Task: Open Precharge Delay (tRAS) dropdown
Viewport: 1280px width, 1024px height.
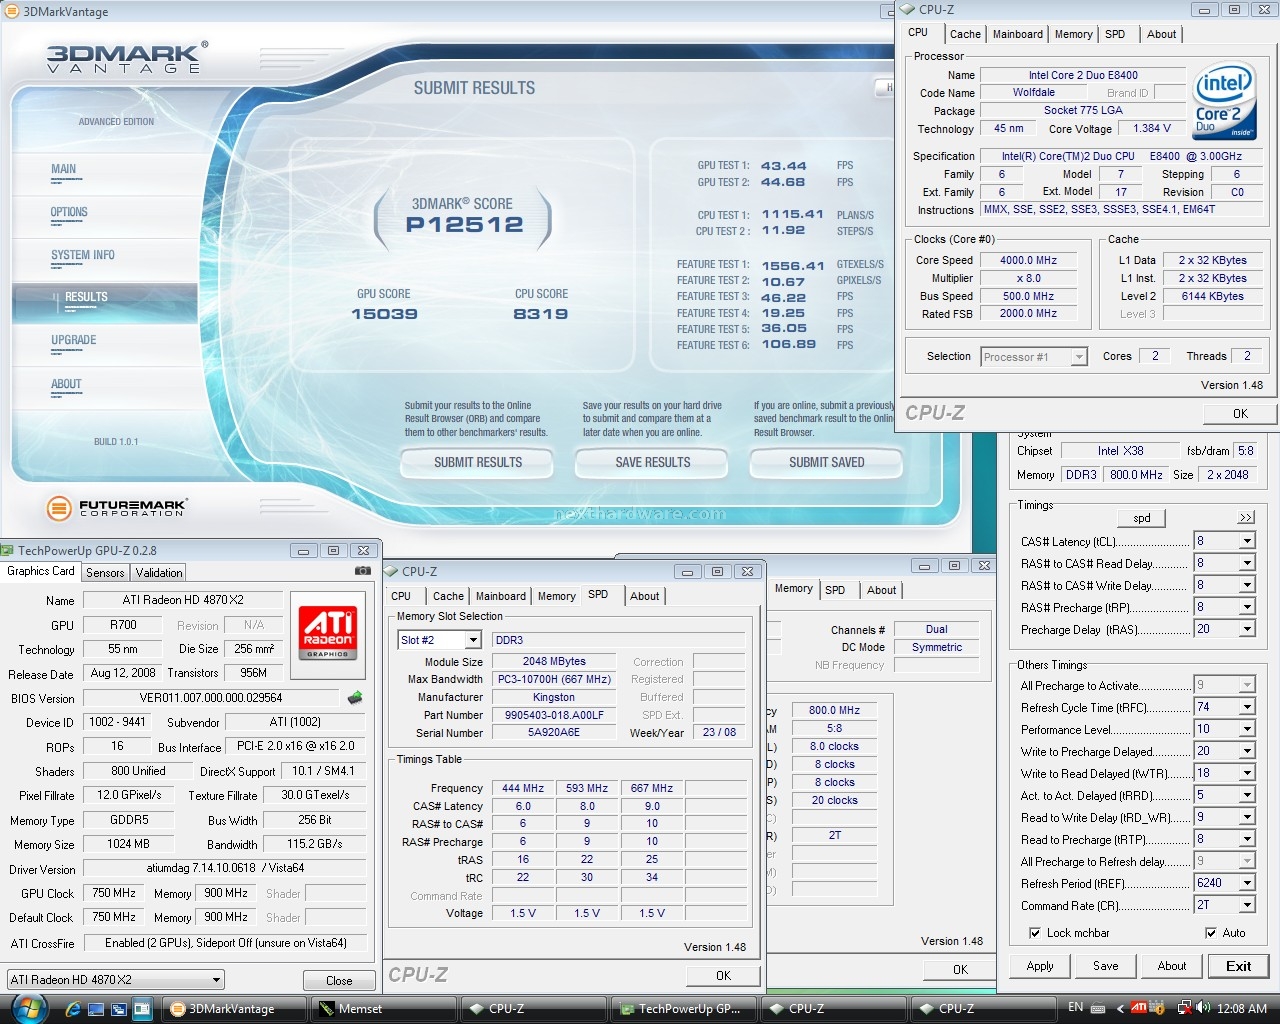Action: [1247, 629]
